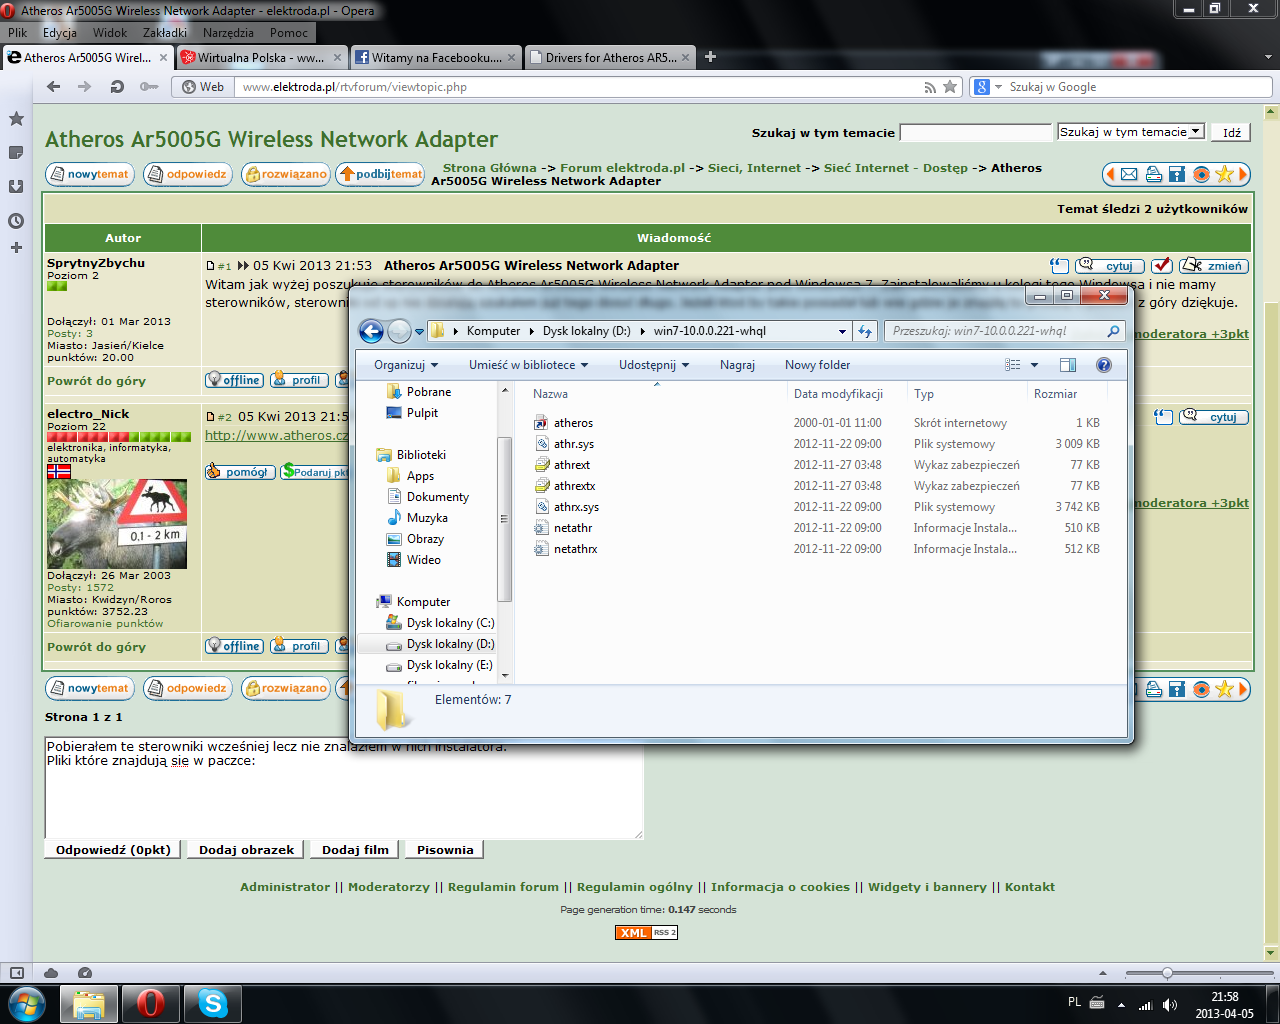Click the email topic envelope icon

click(x=1129, y=175)
